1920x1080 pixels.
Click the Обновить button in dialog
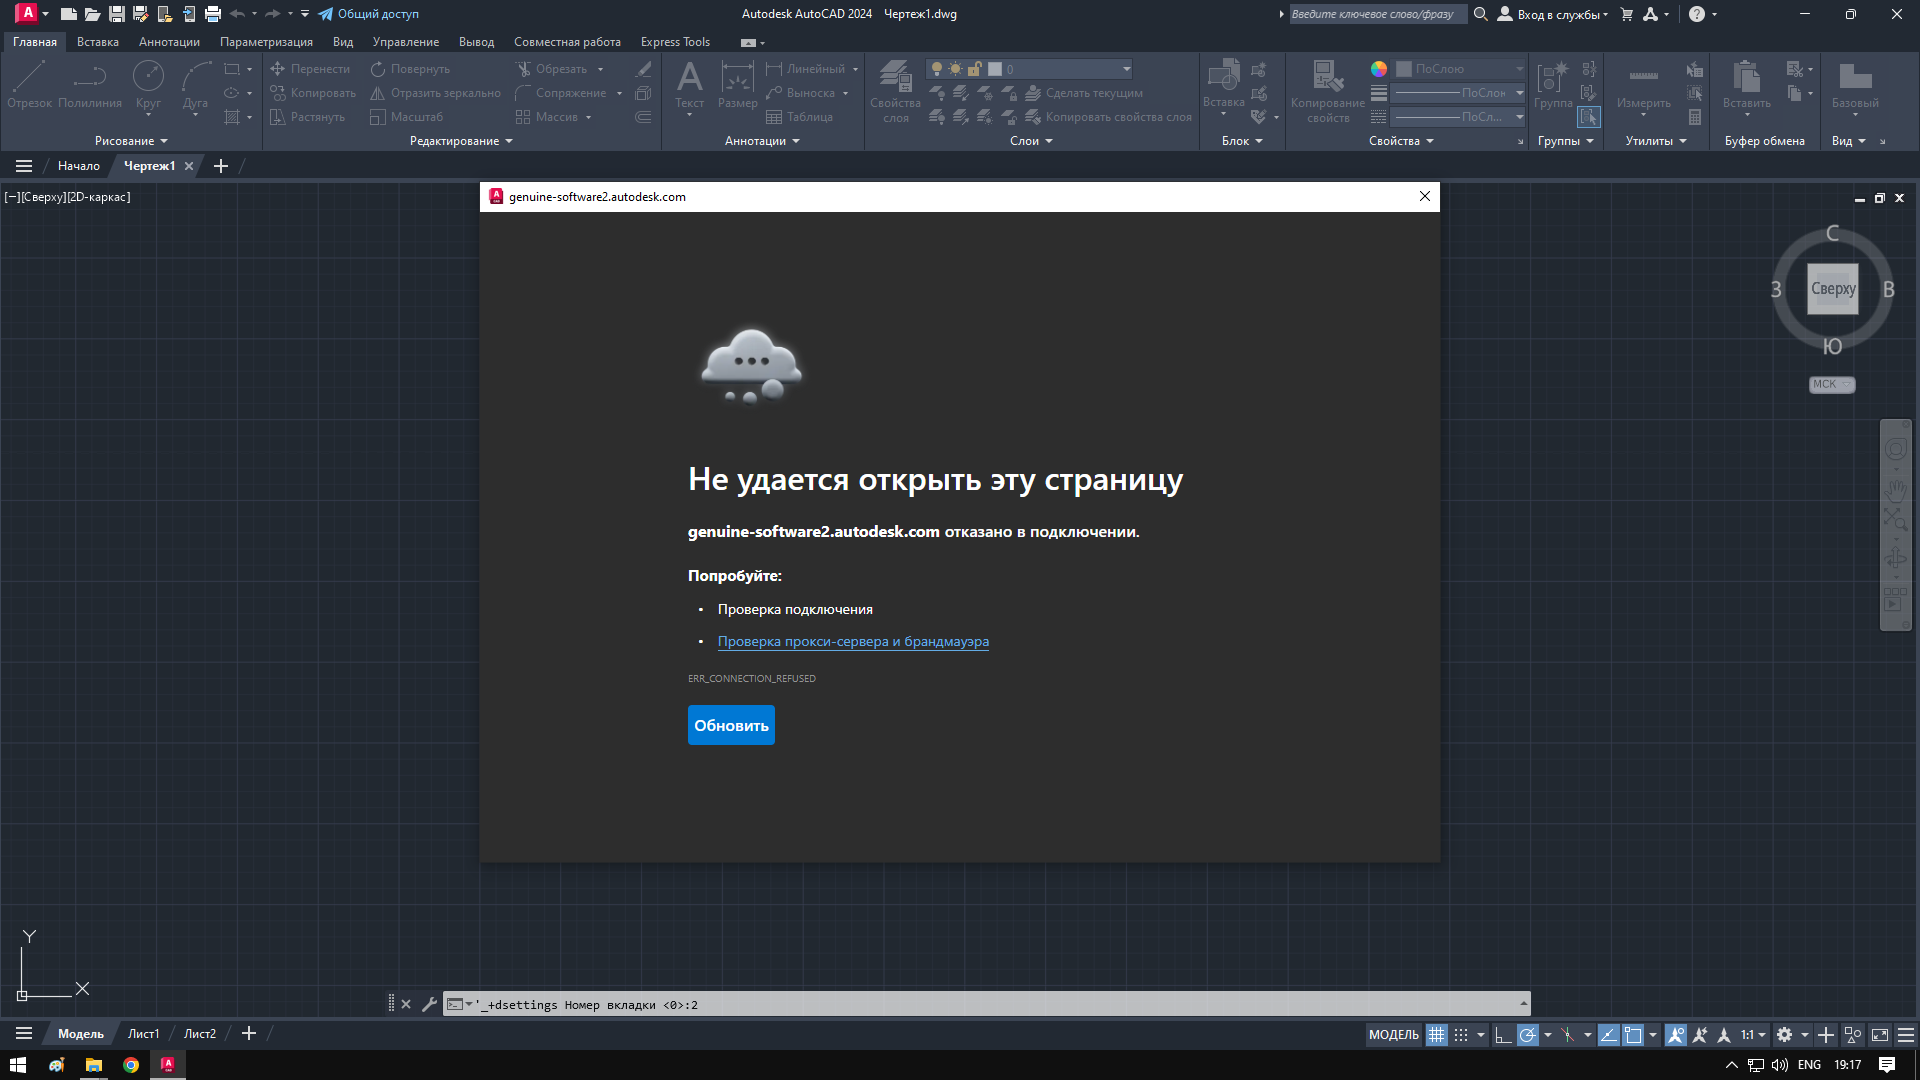coord(731,725)
